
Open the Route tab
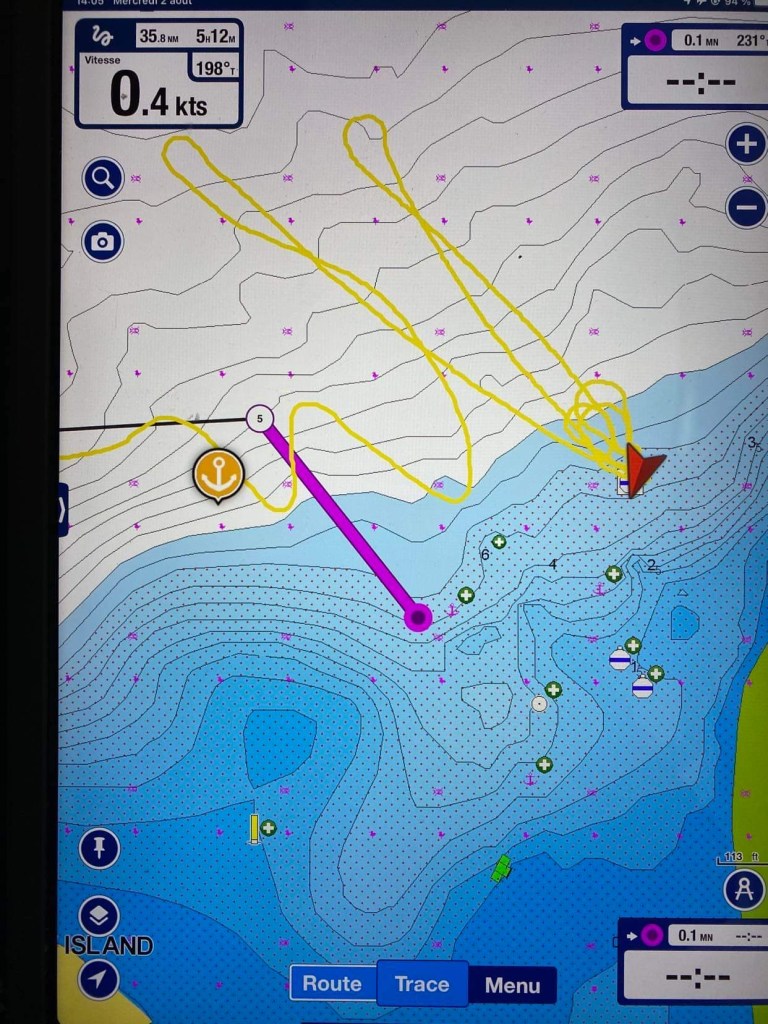pyautogui.click(x=332, y=983)
